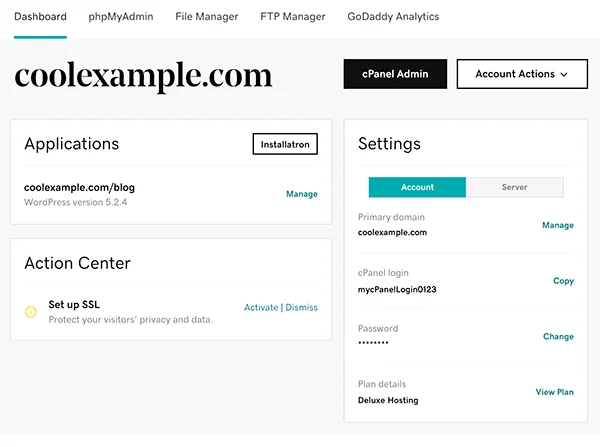Click the masked password field
Image resolution: width=600 pixels, height=447 pixels.
click(373, 344)
